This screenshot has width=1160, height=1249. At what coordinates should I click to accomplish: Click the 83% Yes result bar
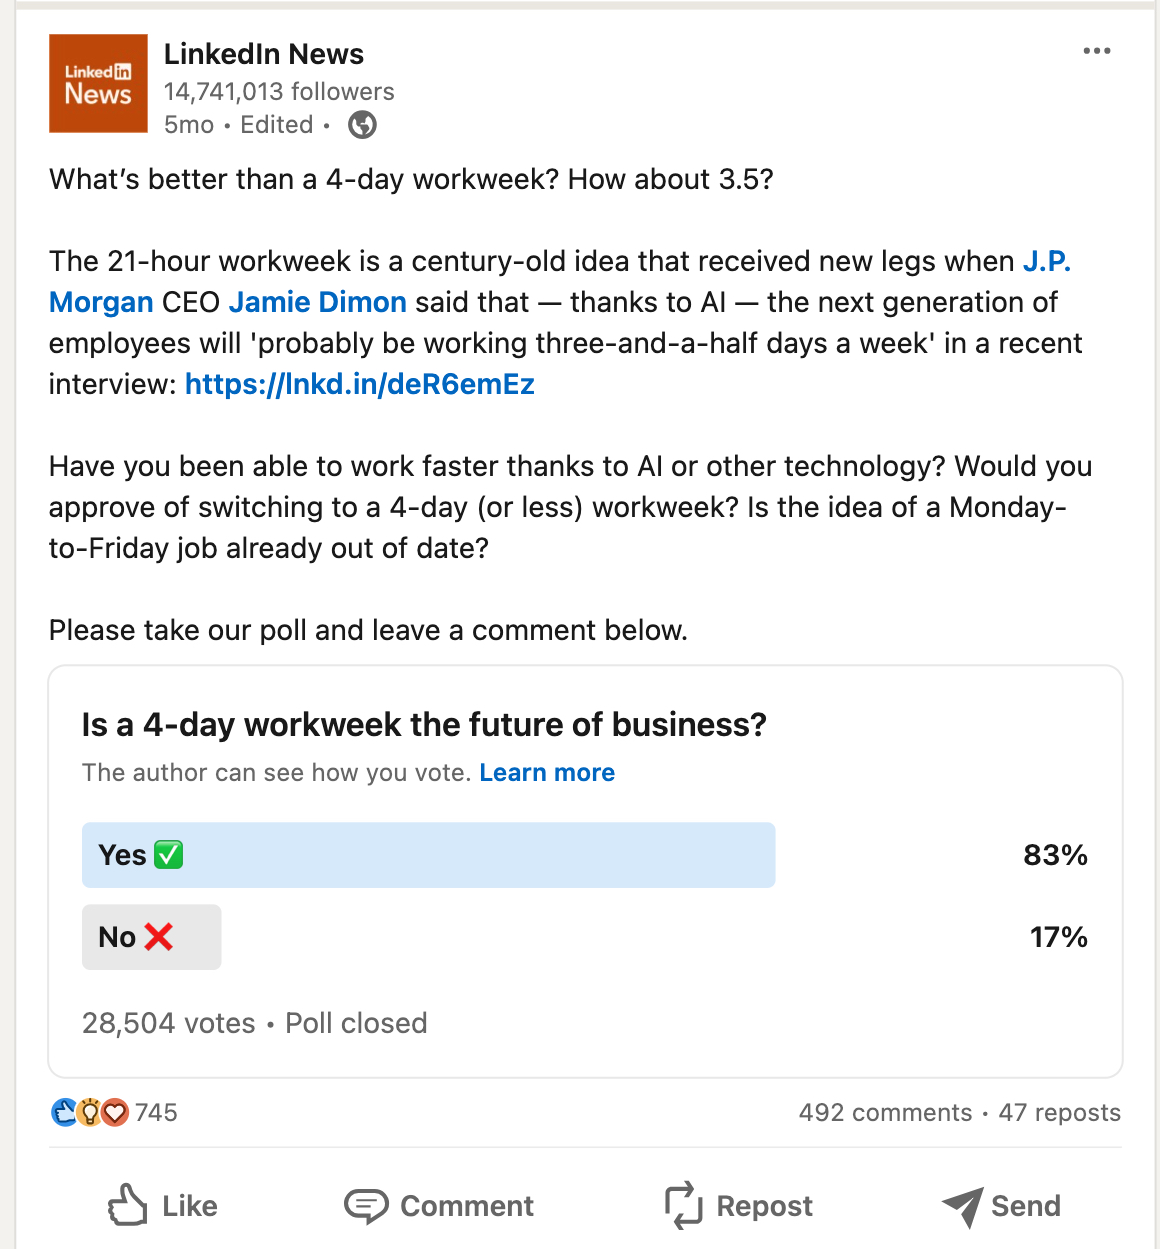1055,855
